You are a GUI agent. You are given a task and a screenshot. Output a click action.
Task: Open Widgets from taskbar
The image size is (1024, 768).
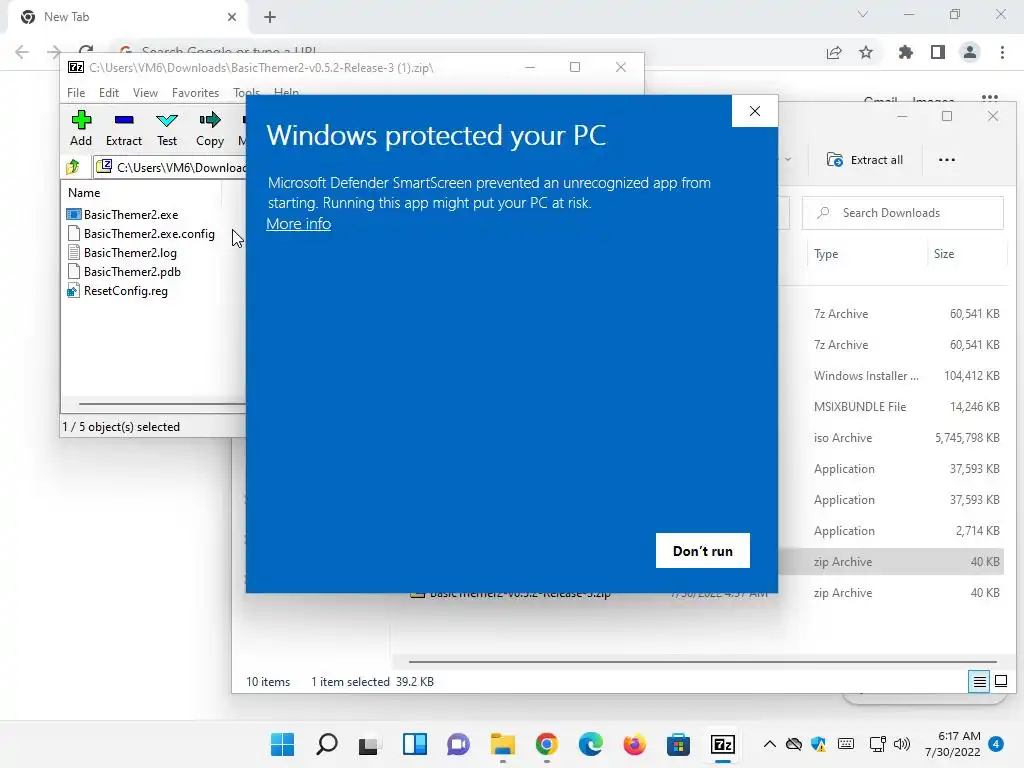[x=415, y=744]
